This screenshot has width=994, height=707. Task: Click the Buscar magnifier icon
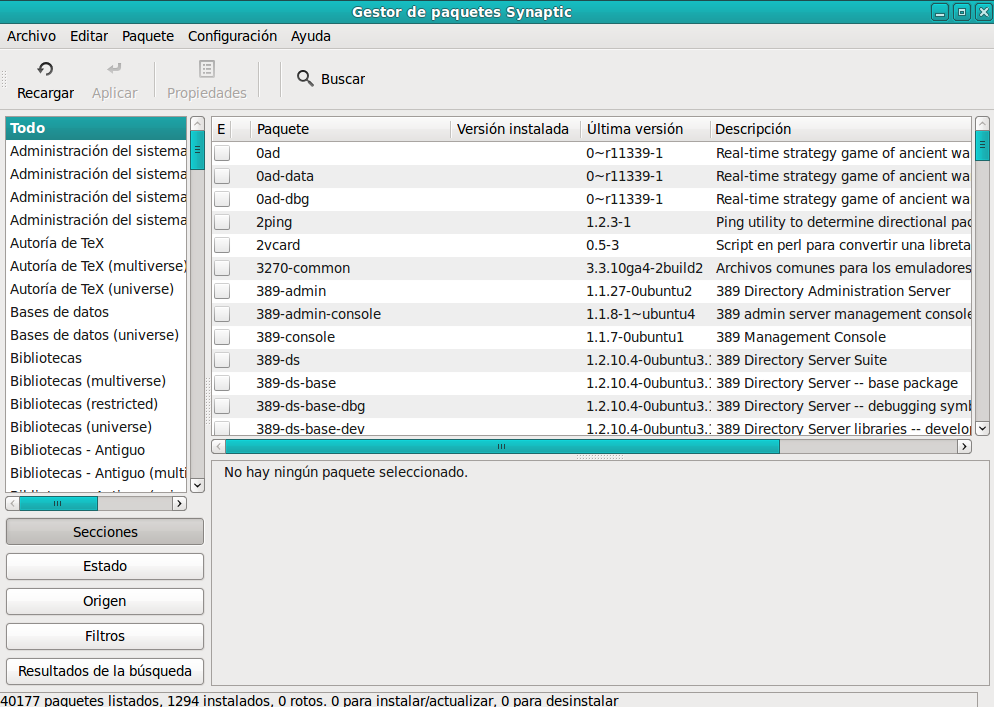[305, 79]
